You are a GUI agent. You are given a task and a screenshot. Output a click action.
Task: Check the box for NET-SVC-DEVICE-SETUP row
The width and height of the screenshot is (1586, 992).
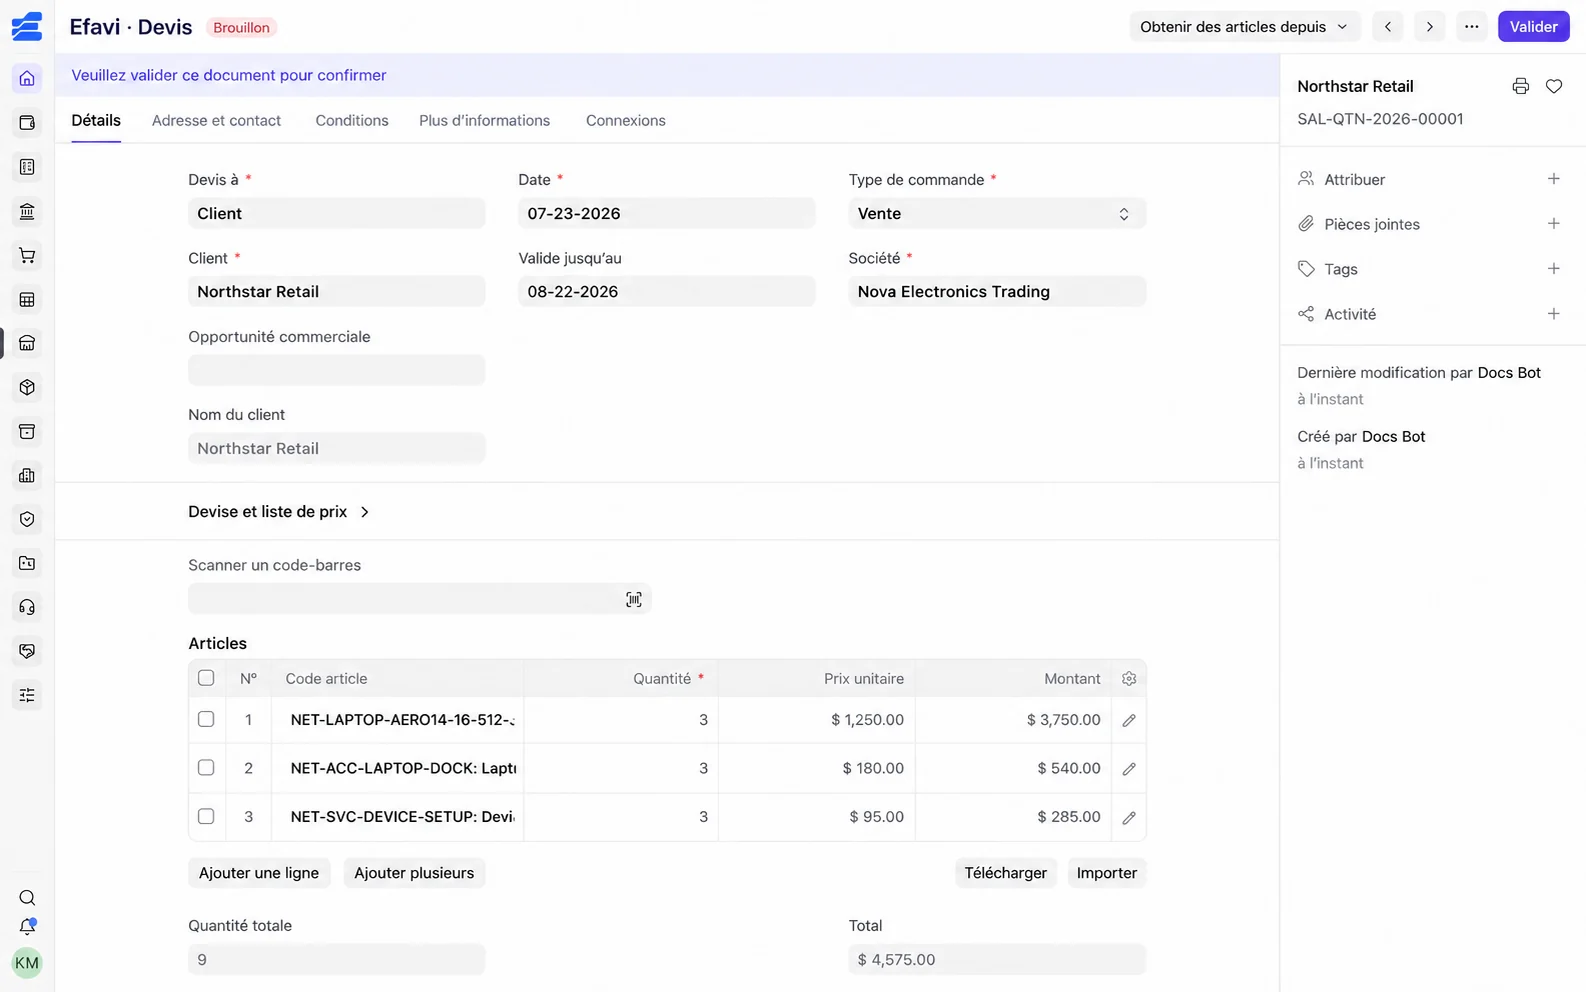[206, 816]
